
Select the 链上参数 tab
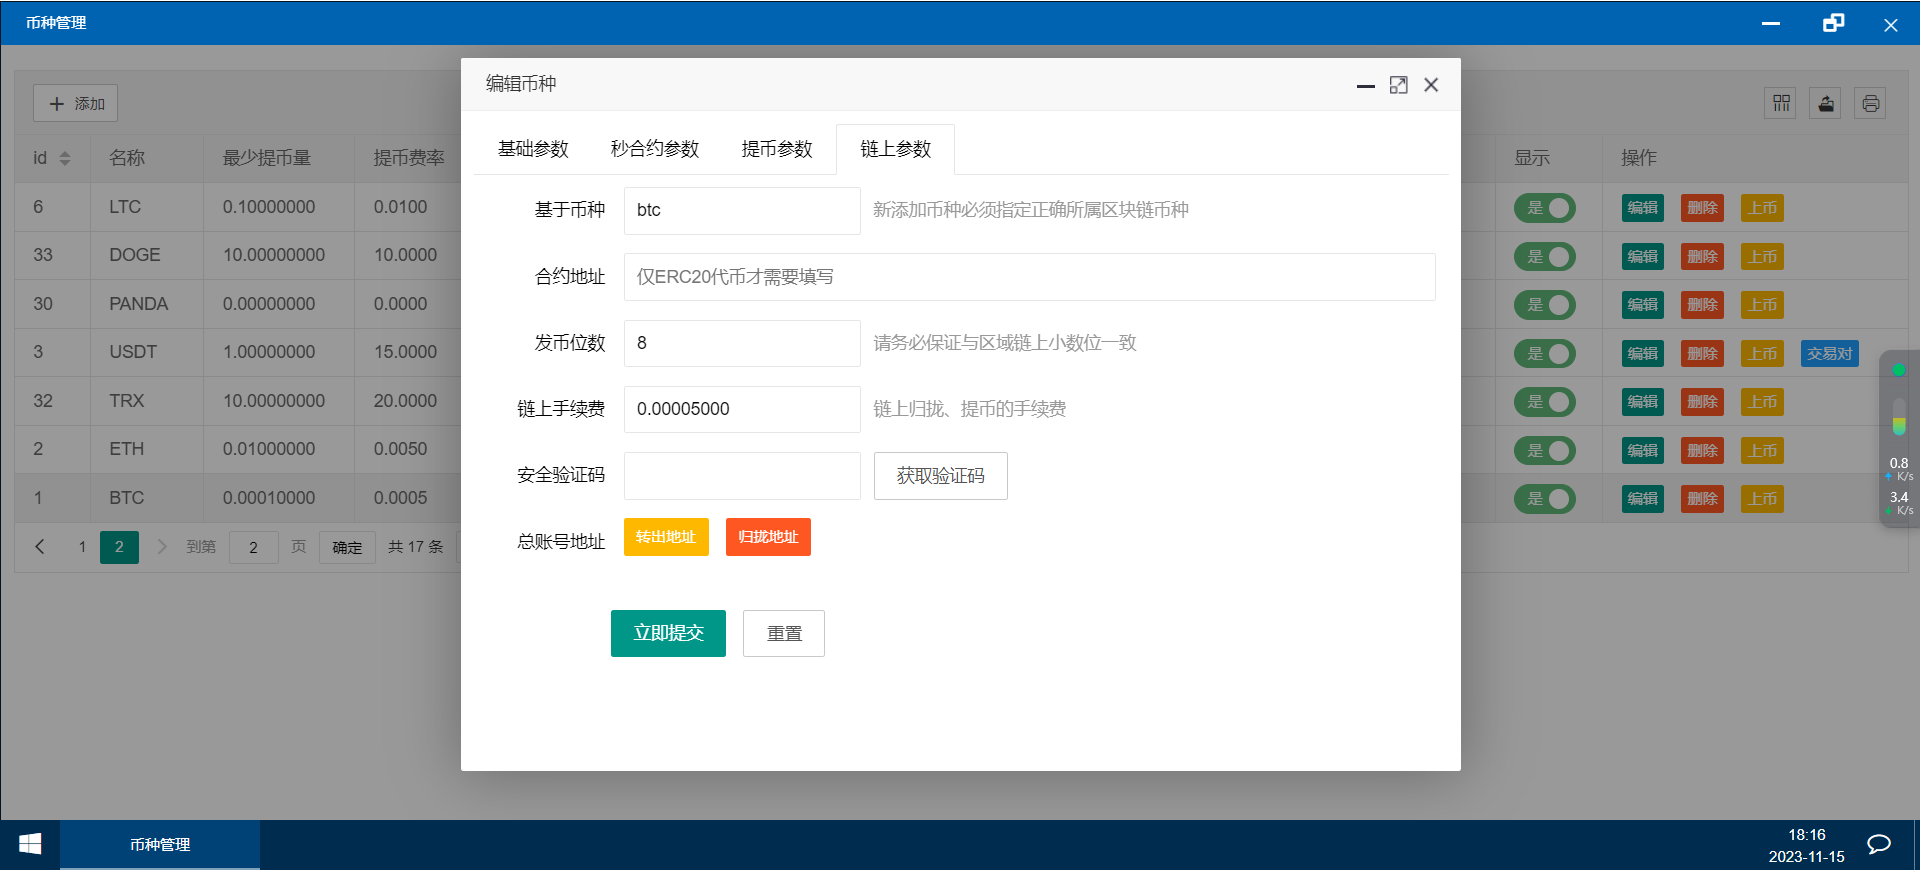pos(895,149)
